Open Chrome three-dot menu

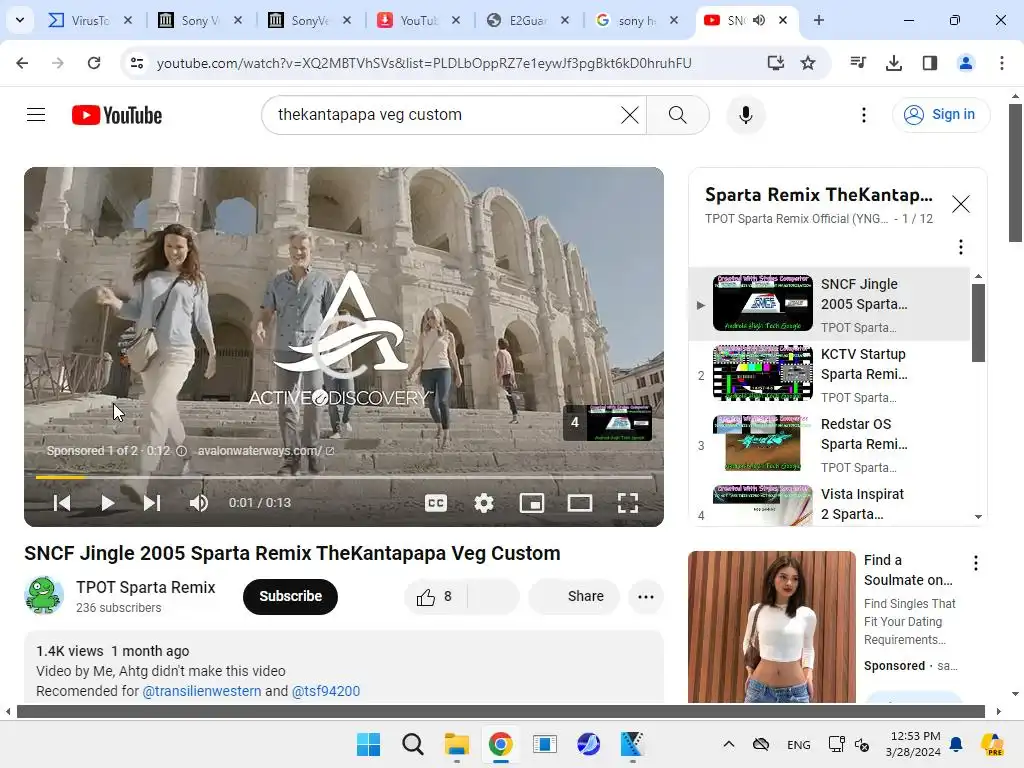[x=1002, y=63]
